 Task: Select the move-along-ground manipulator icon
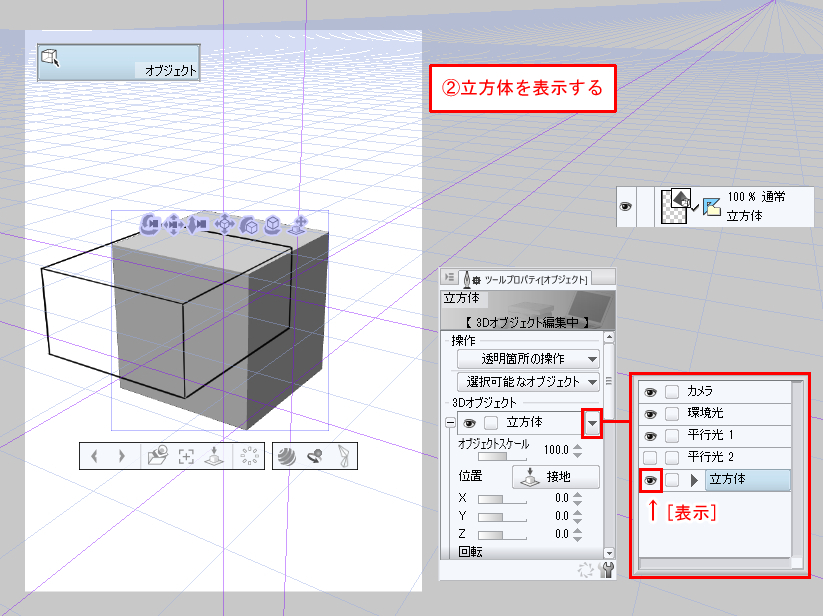tap(298, 225)
